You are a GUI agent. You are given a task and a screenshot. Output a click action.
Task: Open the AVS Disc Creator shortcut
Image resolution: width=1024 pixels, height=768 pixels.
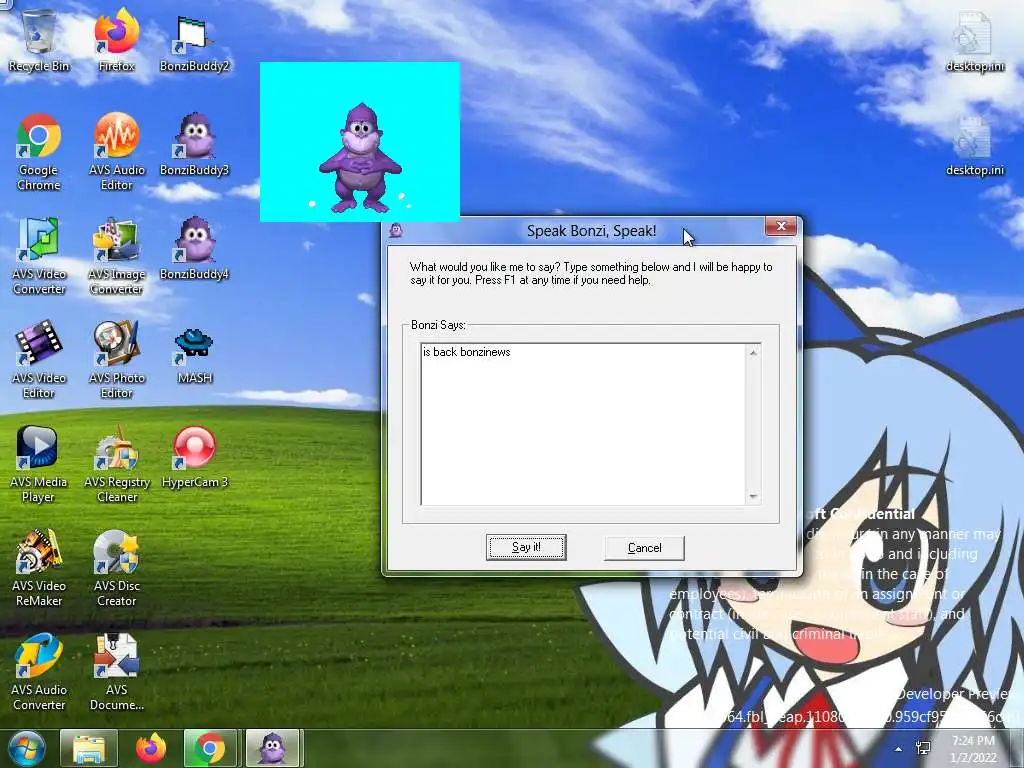click(117, 567)
